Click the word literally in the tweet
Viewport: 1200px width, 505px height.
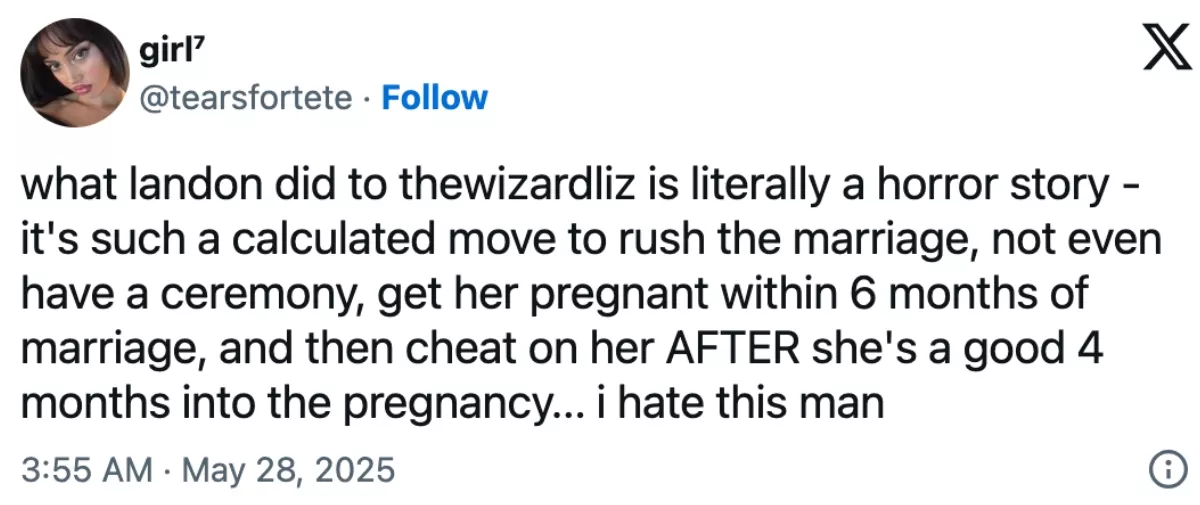coord(722,187)
